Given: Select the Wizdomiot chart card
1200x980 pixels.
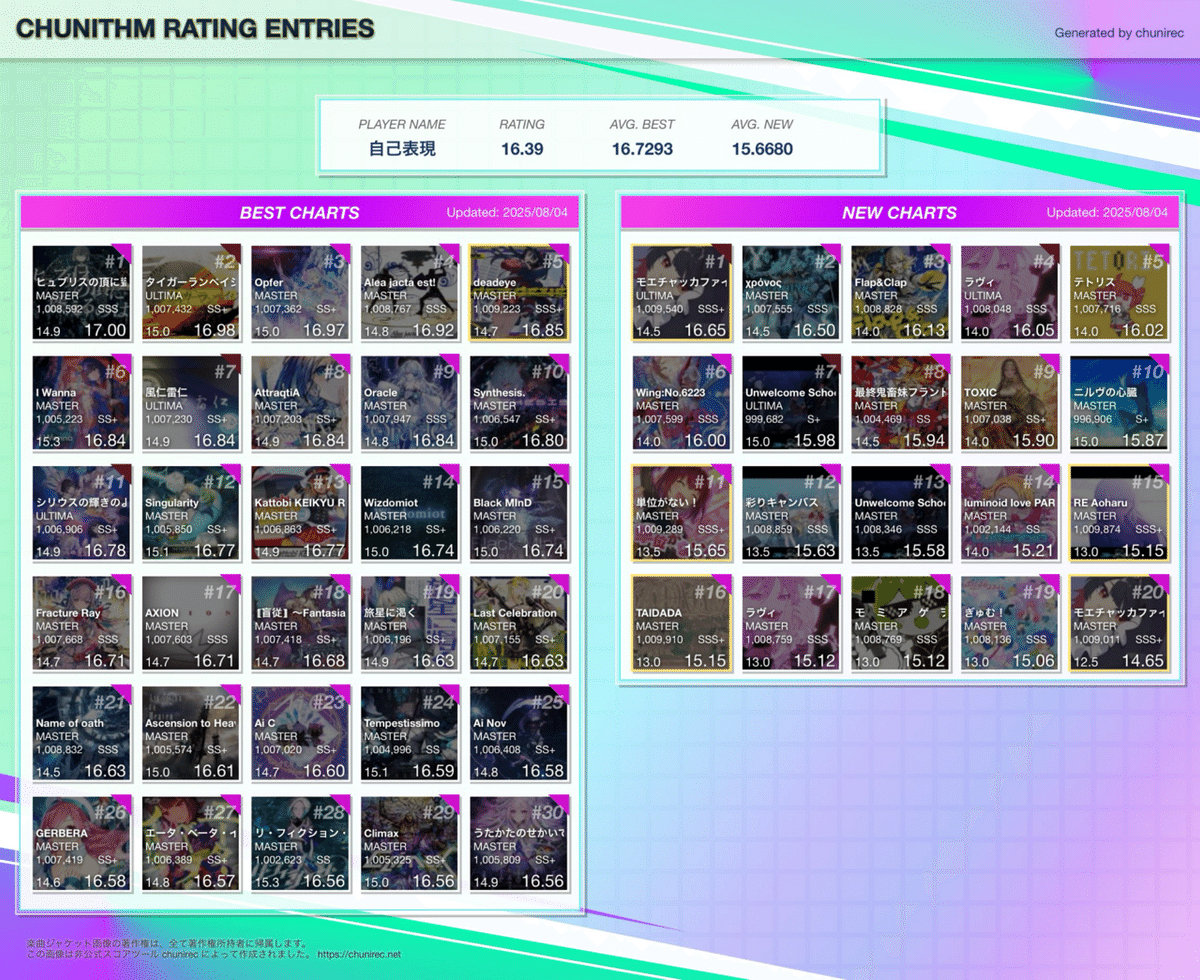Looking at the screenshot, I should pyautogui.click(x=410, y=513).
